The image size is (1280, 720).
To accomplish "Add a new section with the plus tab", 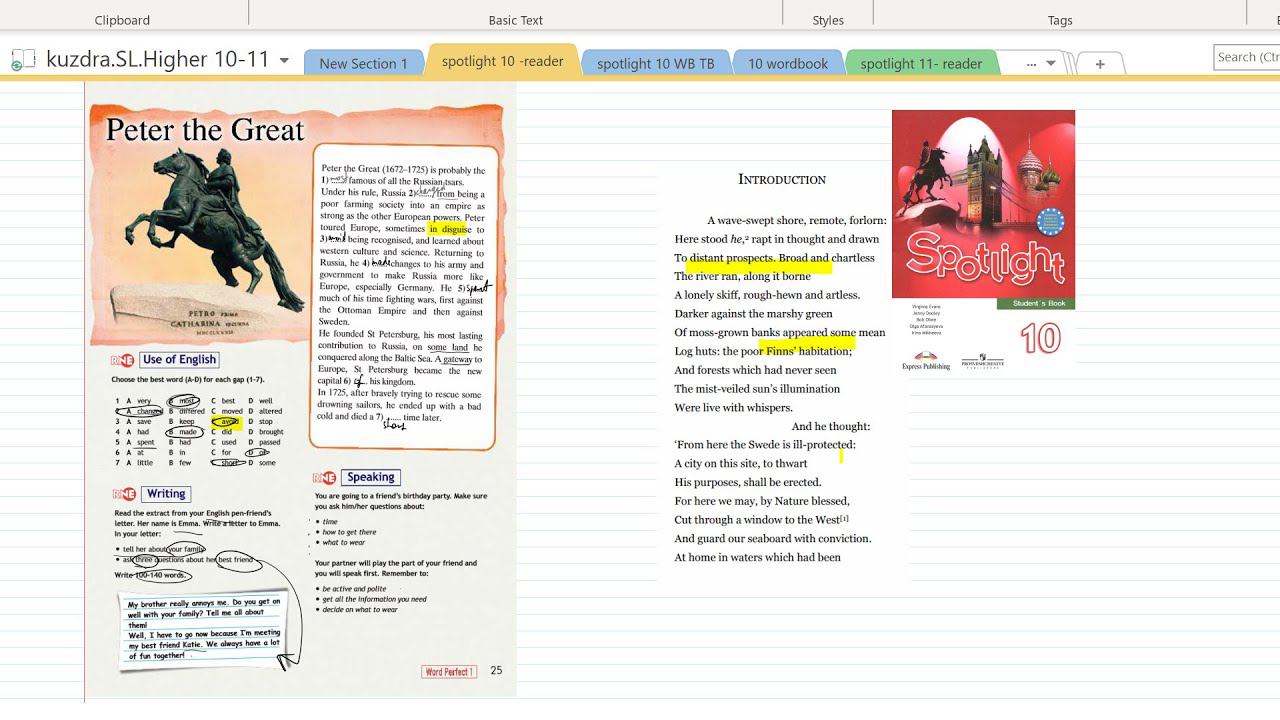I will [1100, 64].
